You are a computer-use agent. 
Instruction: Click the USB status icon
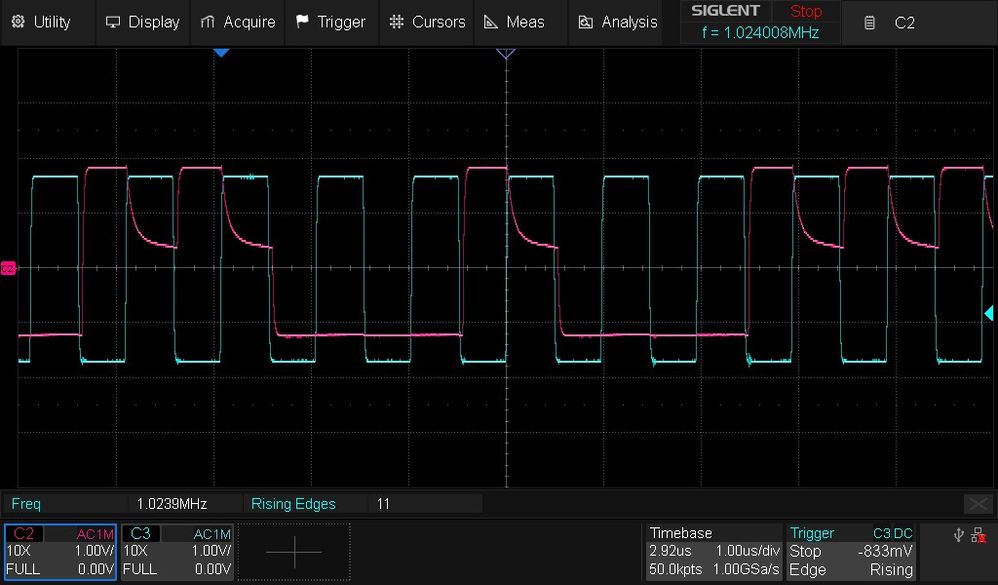pyautogui.click(x=959, y=535)
